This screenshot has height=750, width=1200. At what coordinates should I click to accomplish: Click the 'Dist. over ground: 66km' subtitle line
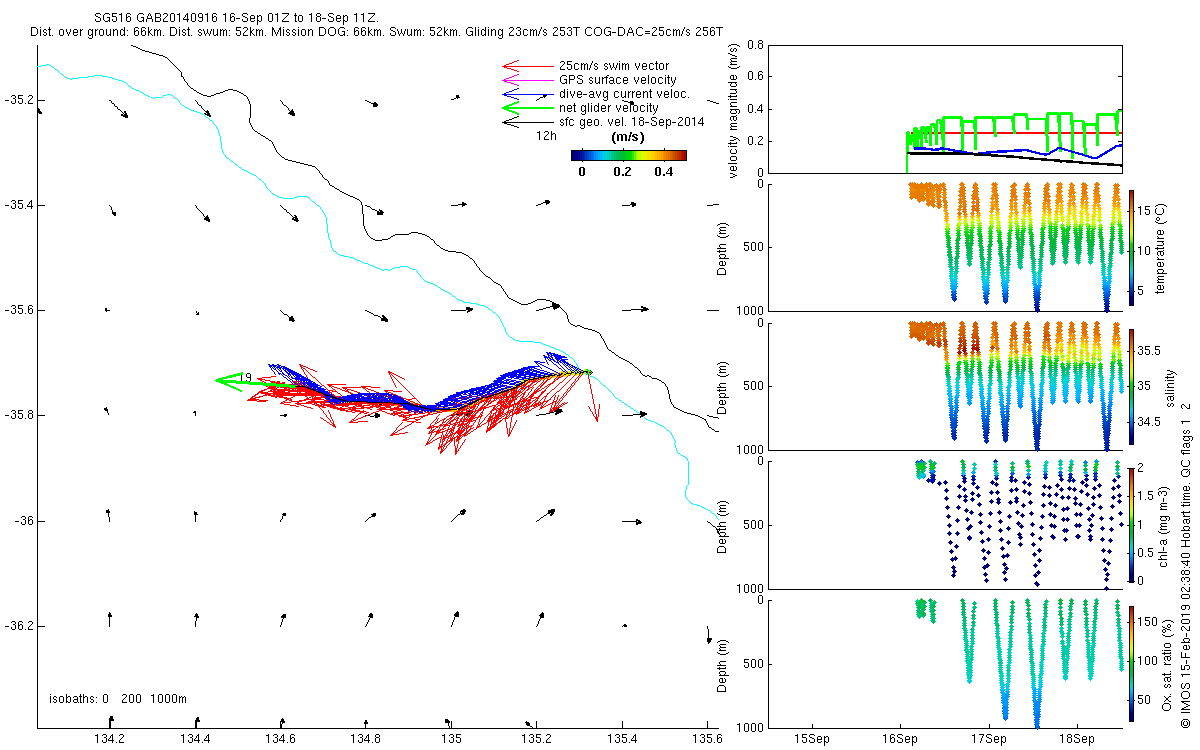tap(376, 32)
